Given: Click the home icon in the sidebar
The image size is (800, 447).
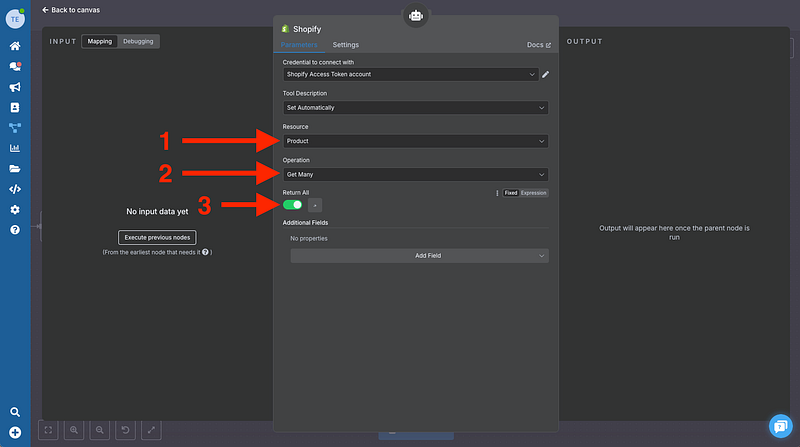Looking at the screenshot, I should coord(15,46).
